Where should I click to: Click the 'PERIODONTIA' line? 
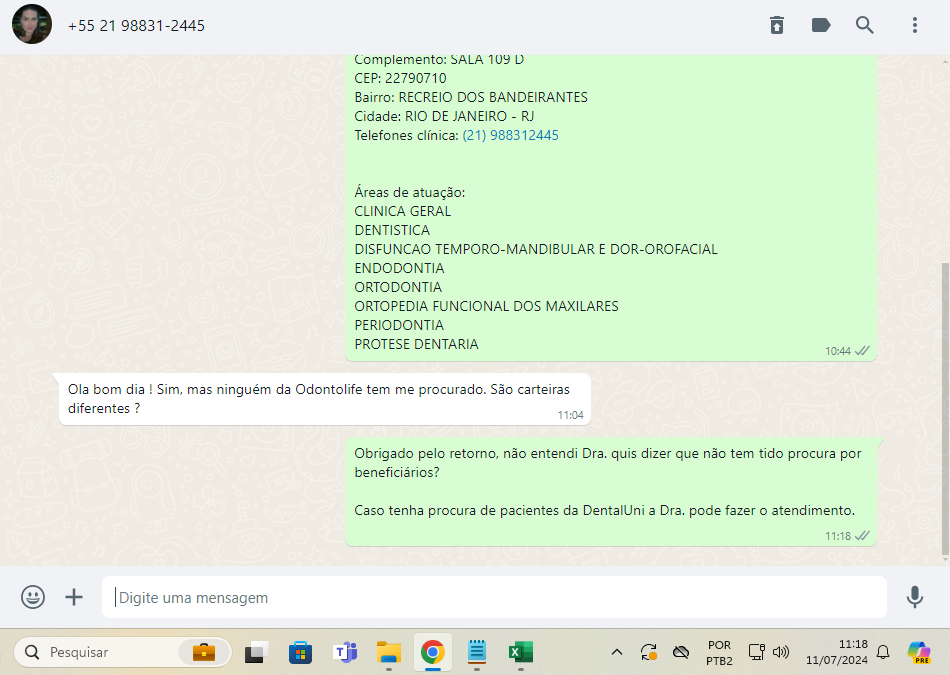click(x=399, y=325)
